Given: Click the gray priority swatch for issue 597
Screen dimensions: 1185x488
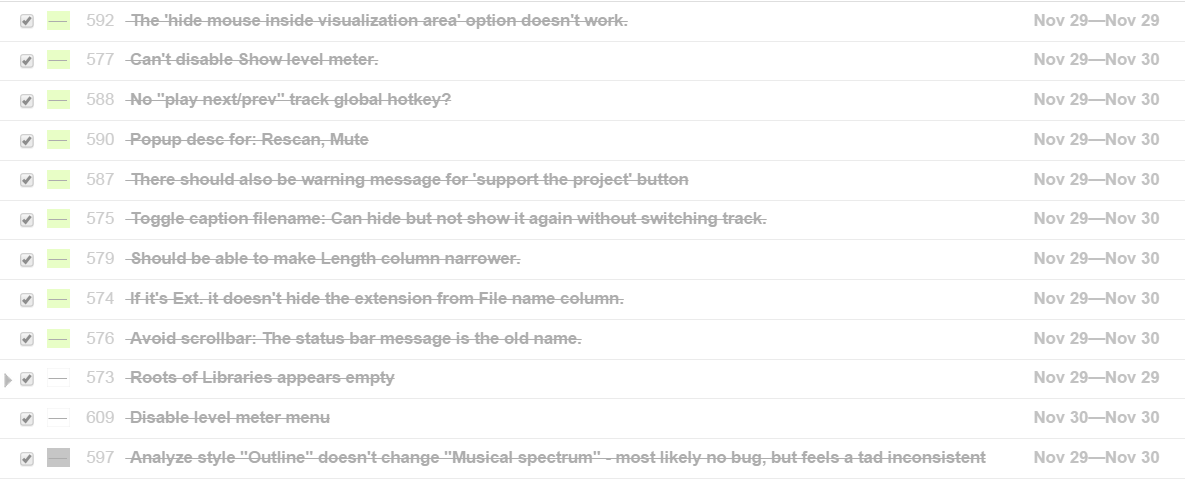Looking at the screenshot, I should click(58, 458).
